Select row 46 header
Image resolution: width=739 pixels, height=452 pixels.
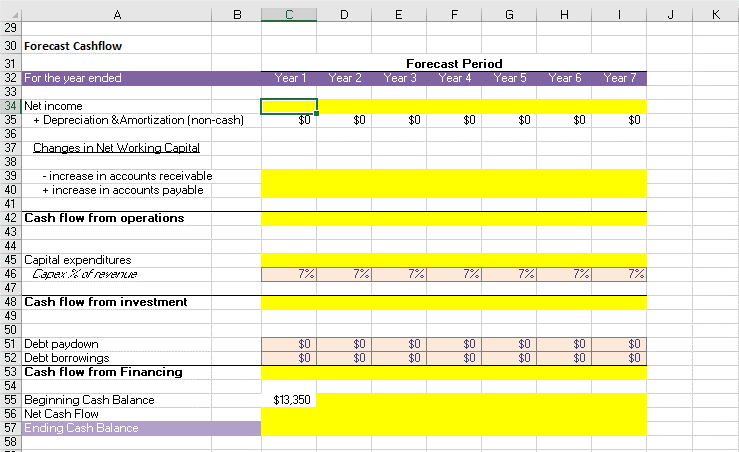coord(10,274)
